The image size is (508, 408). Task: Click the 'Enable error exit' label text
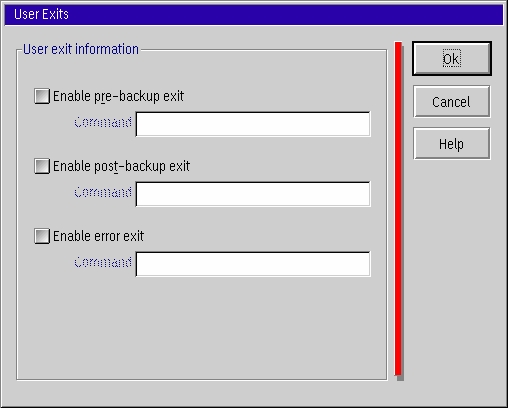point(98,236)
